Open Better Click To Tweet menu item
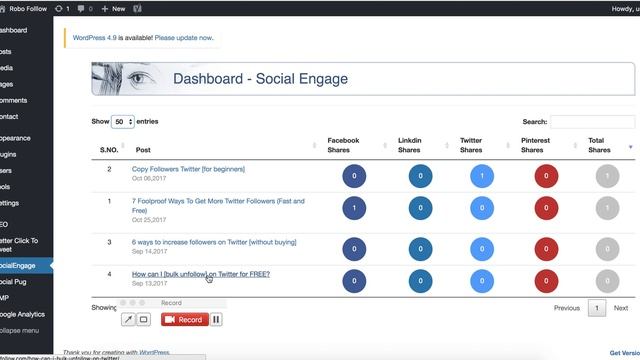 click(x=19, y=245)
